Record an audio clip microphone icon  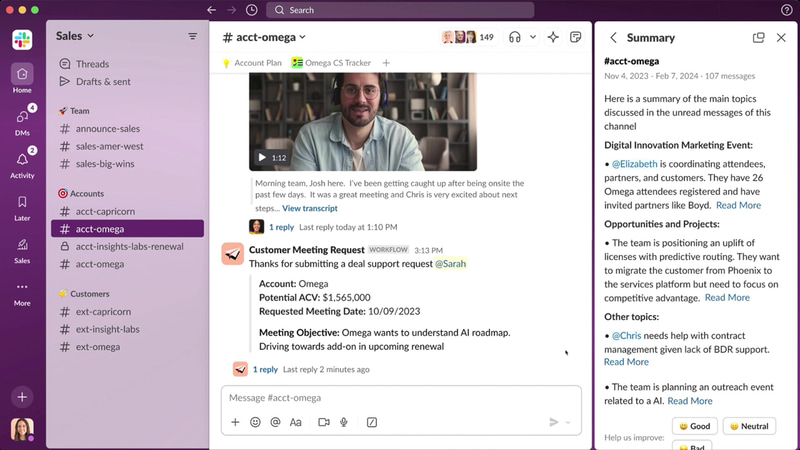pyautogui.click(x=344, y=422)
